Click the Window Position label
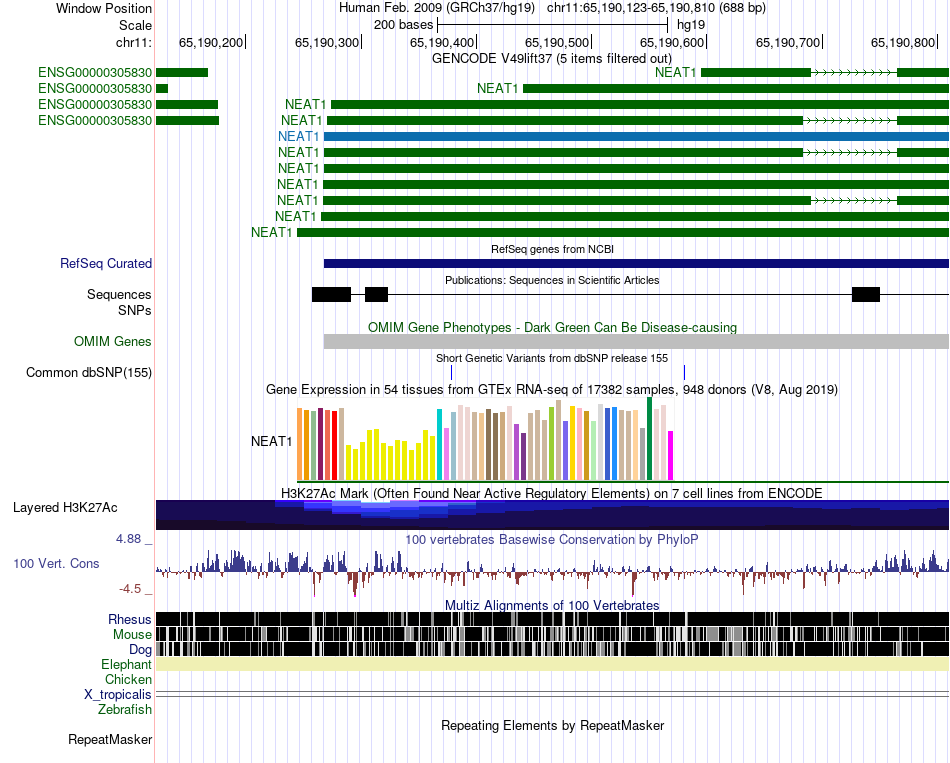The image size is (950, 763). (x=104, y=8)
